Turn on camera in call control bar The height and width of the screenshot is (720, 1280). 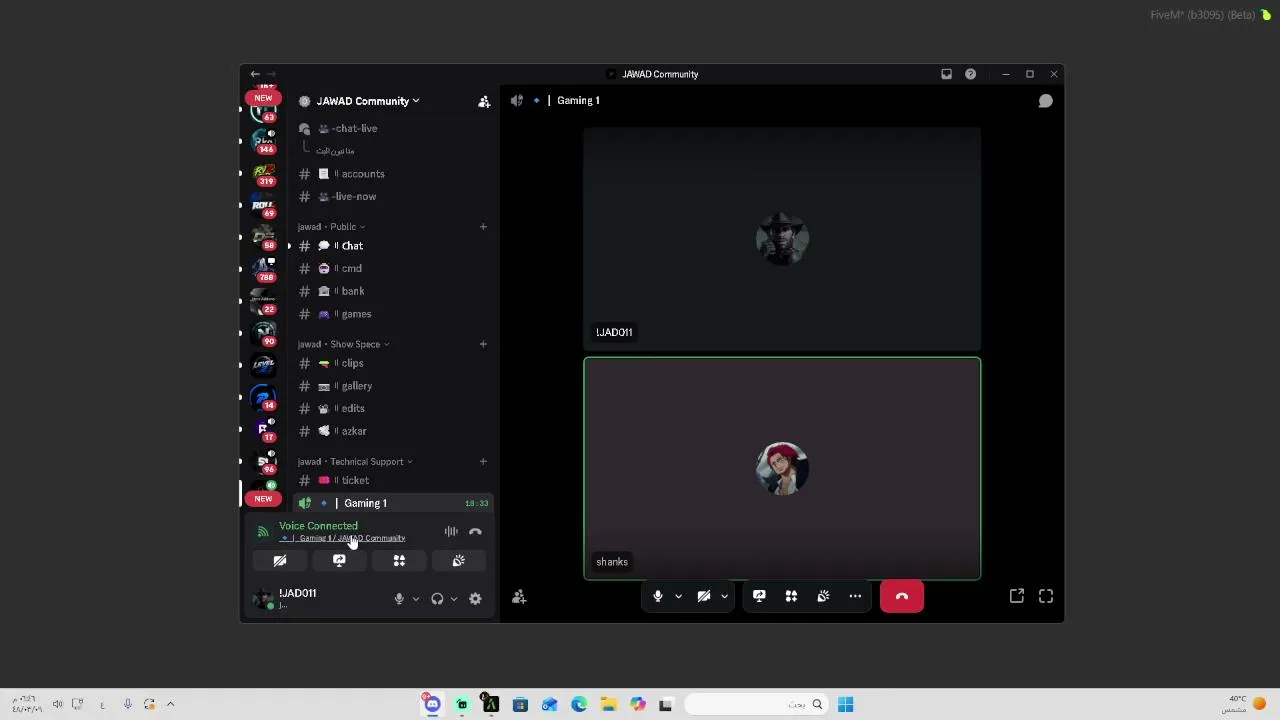(x=704, y=596)
